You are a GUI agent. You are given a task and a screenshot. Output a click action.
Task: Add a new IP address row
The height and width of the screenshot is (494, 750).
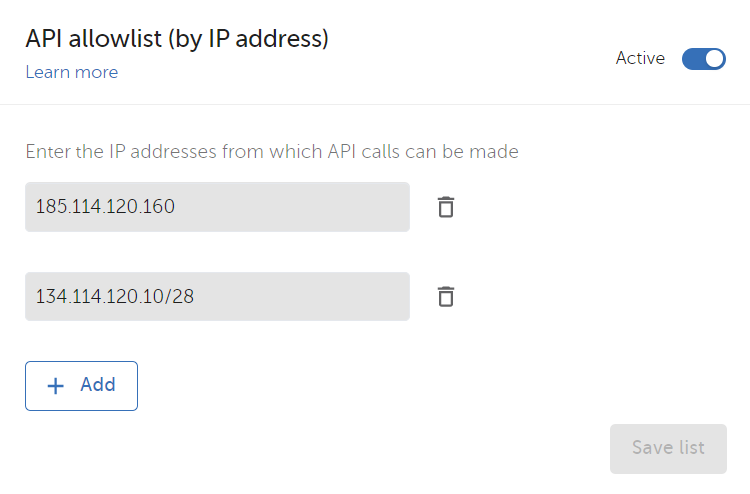click(81, 386)
